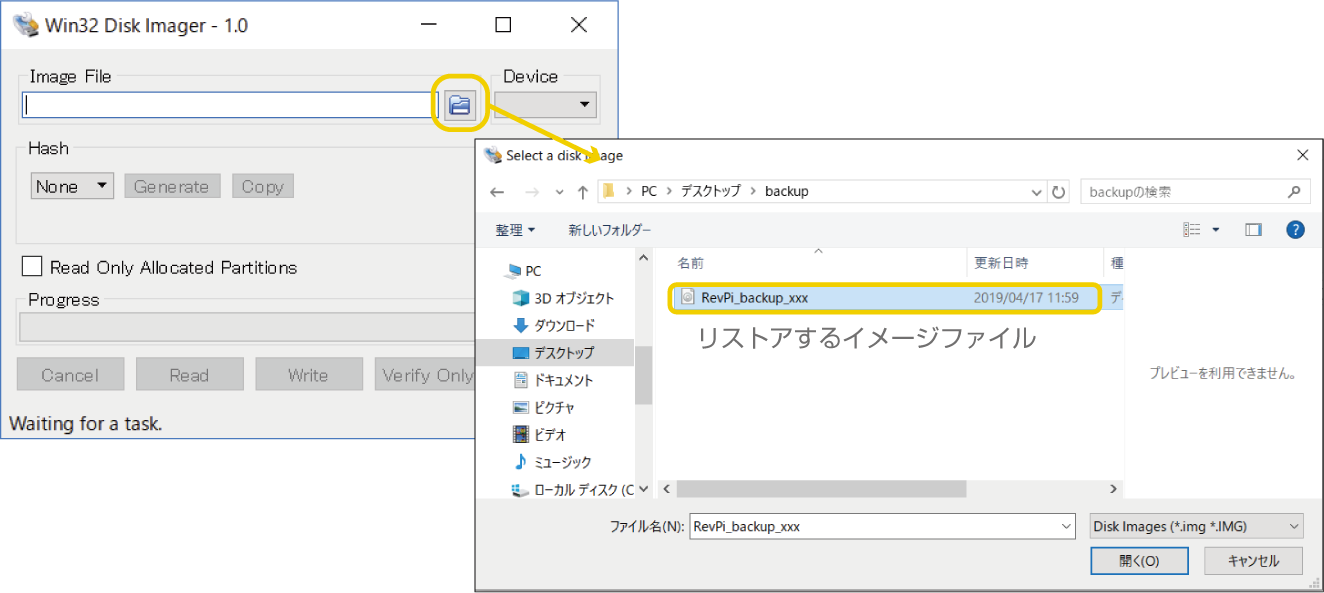
Task: Open the image file browse folder icon
Action: point(459,105)
